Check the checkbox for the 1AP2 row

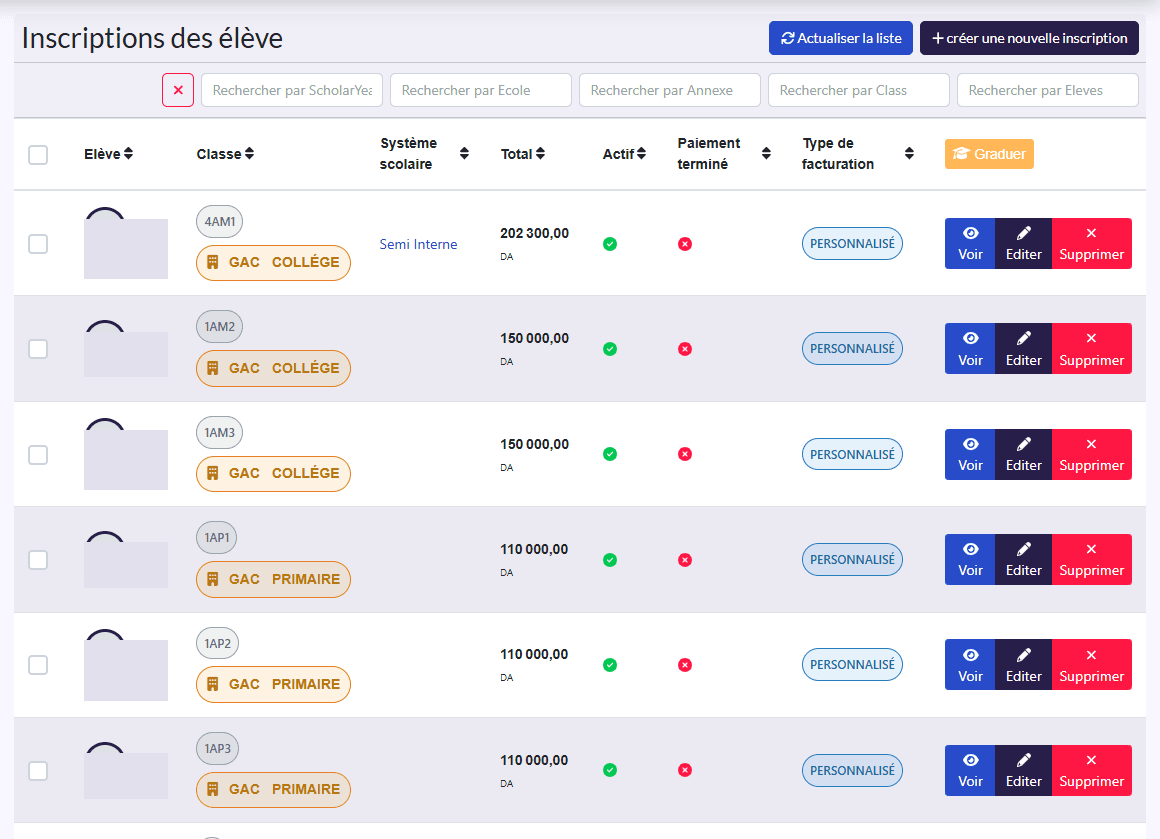click(38, 665)
